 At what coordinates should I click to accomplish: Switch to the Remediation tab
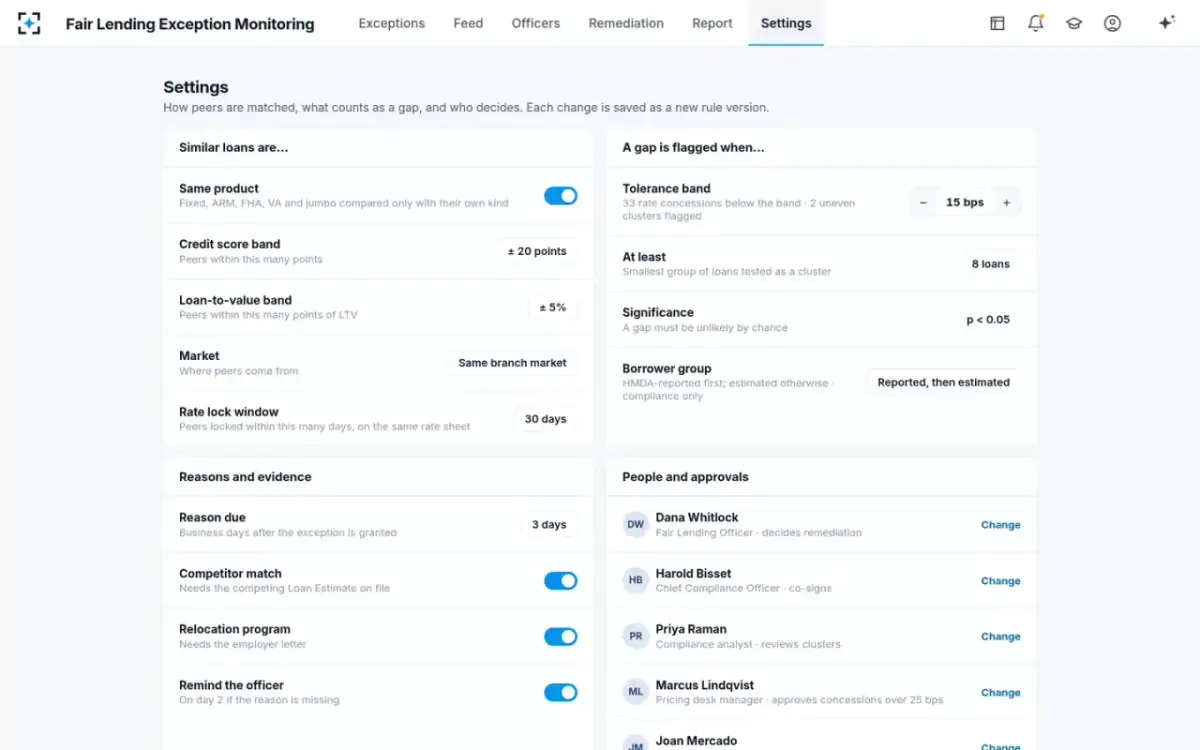coord(626,23)
